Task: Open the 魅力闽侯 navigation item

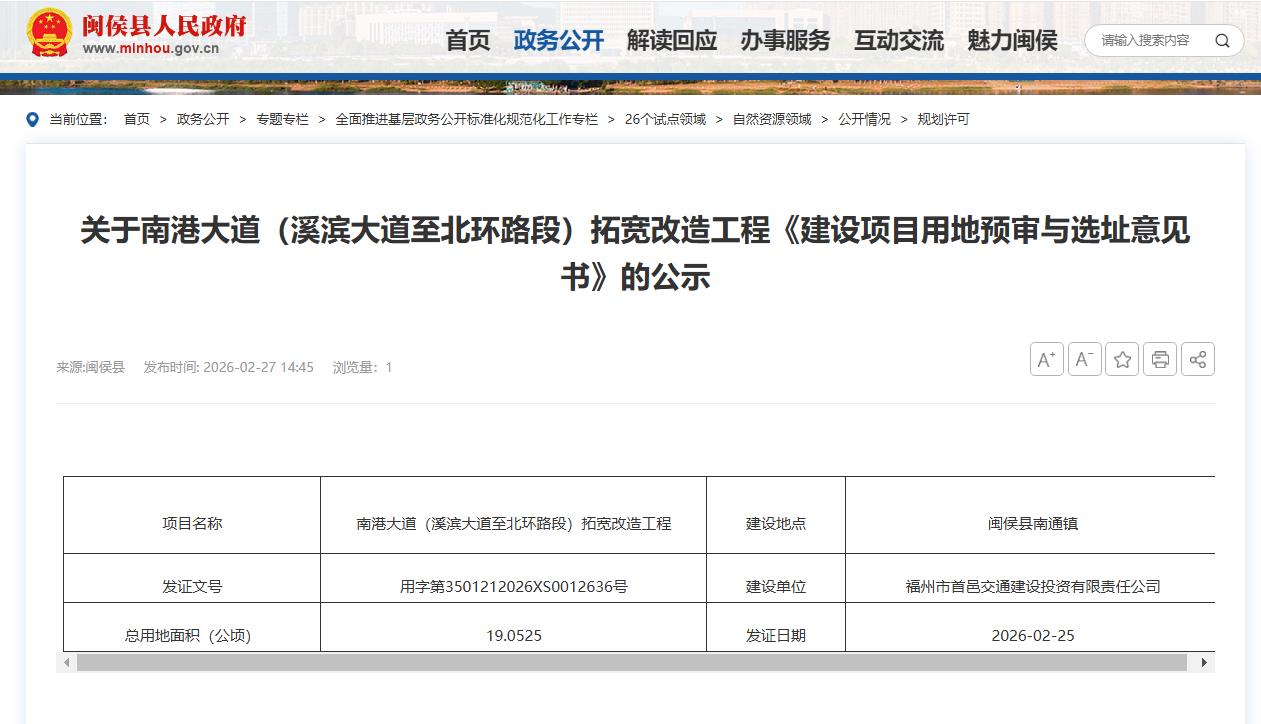Action: coord(1010,41)
